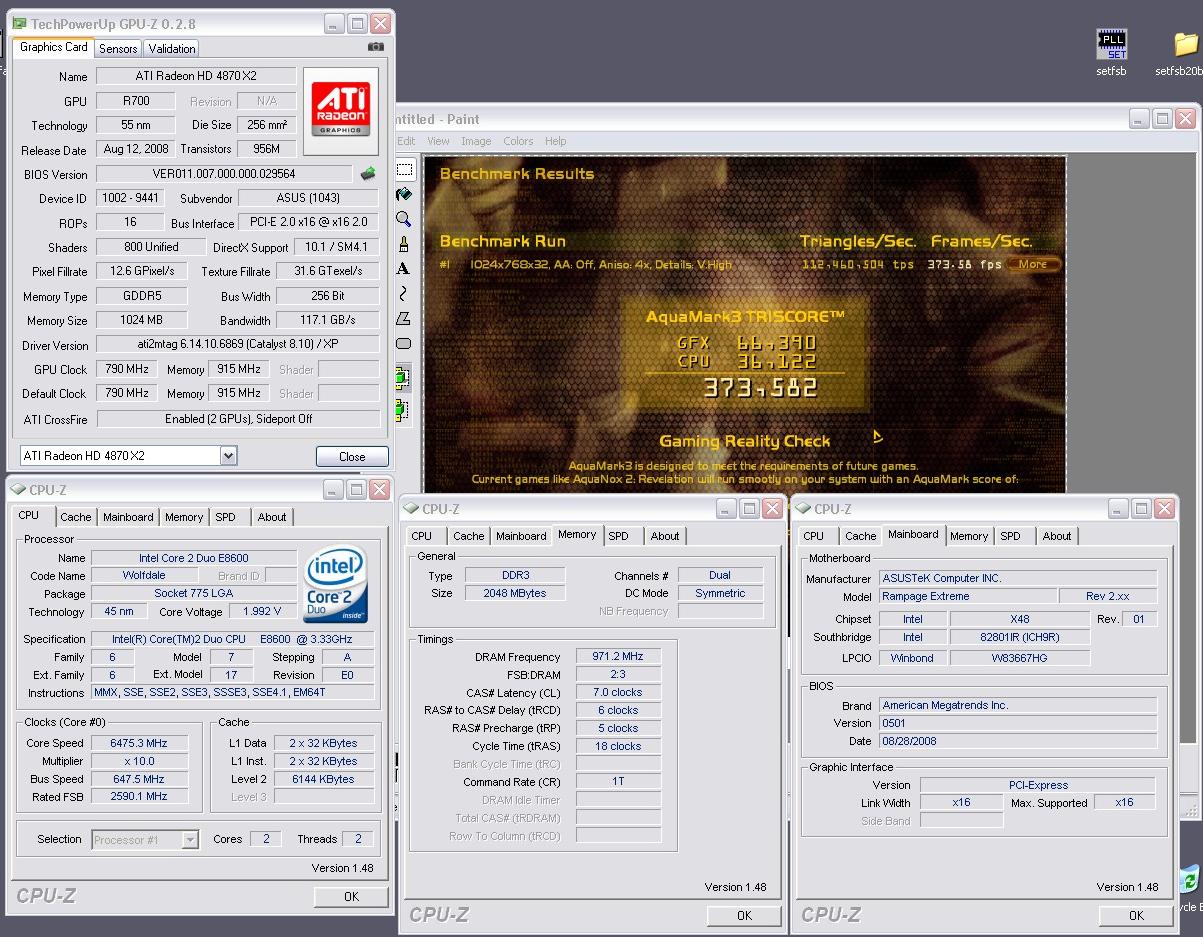Open the Processor #1 selection dropdown
This screenshot has width=1203, height=937.
[190, 840]
